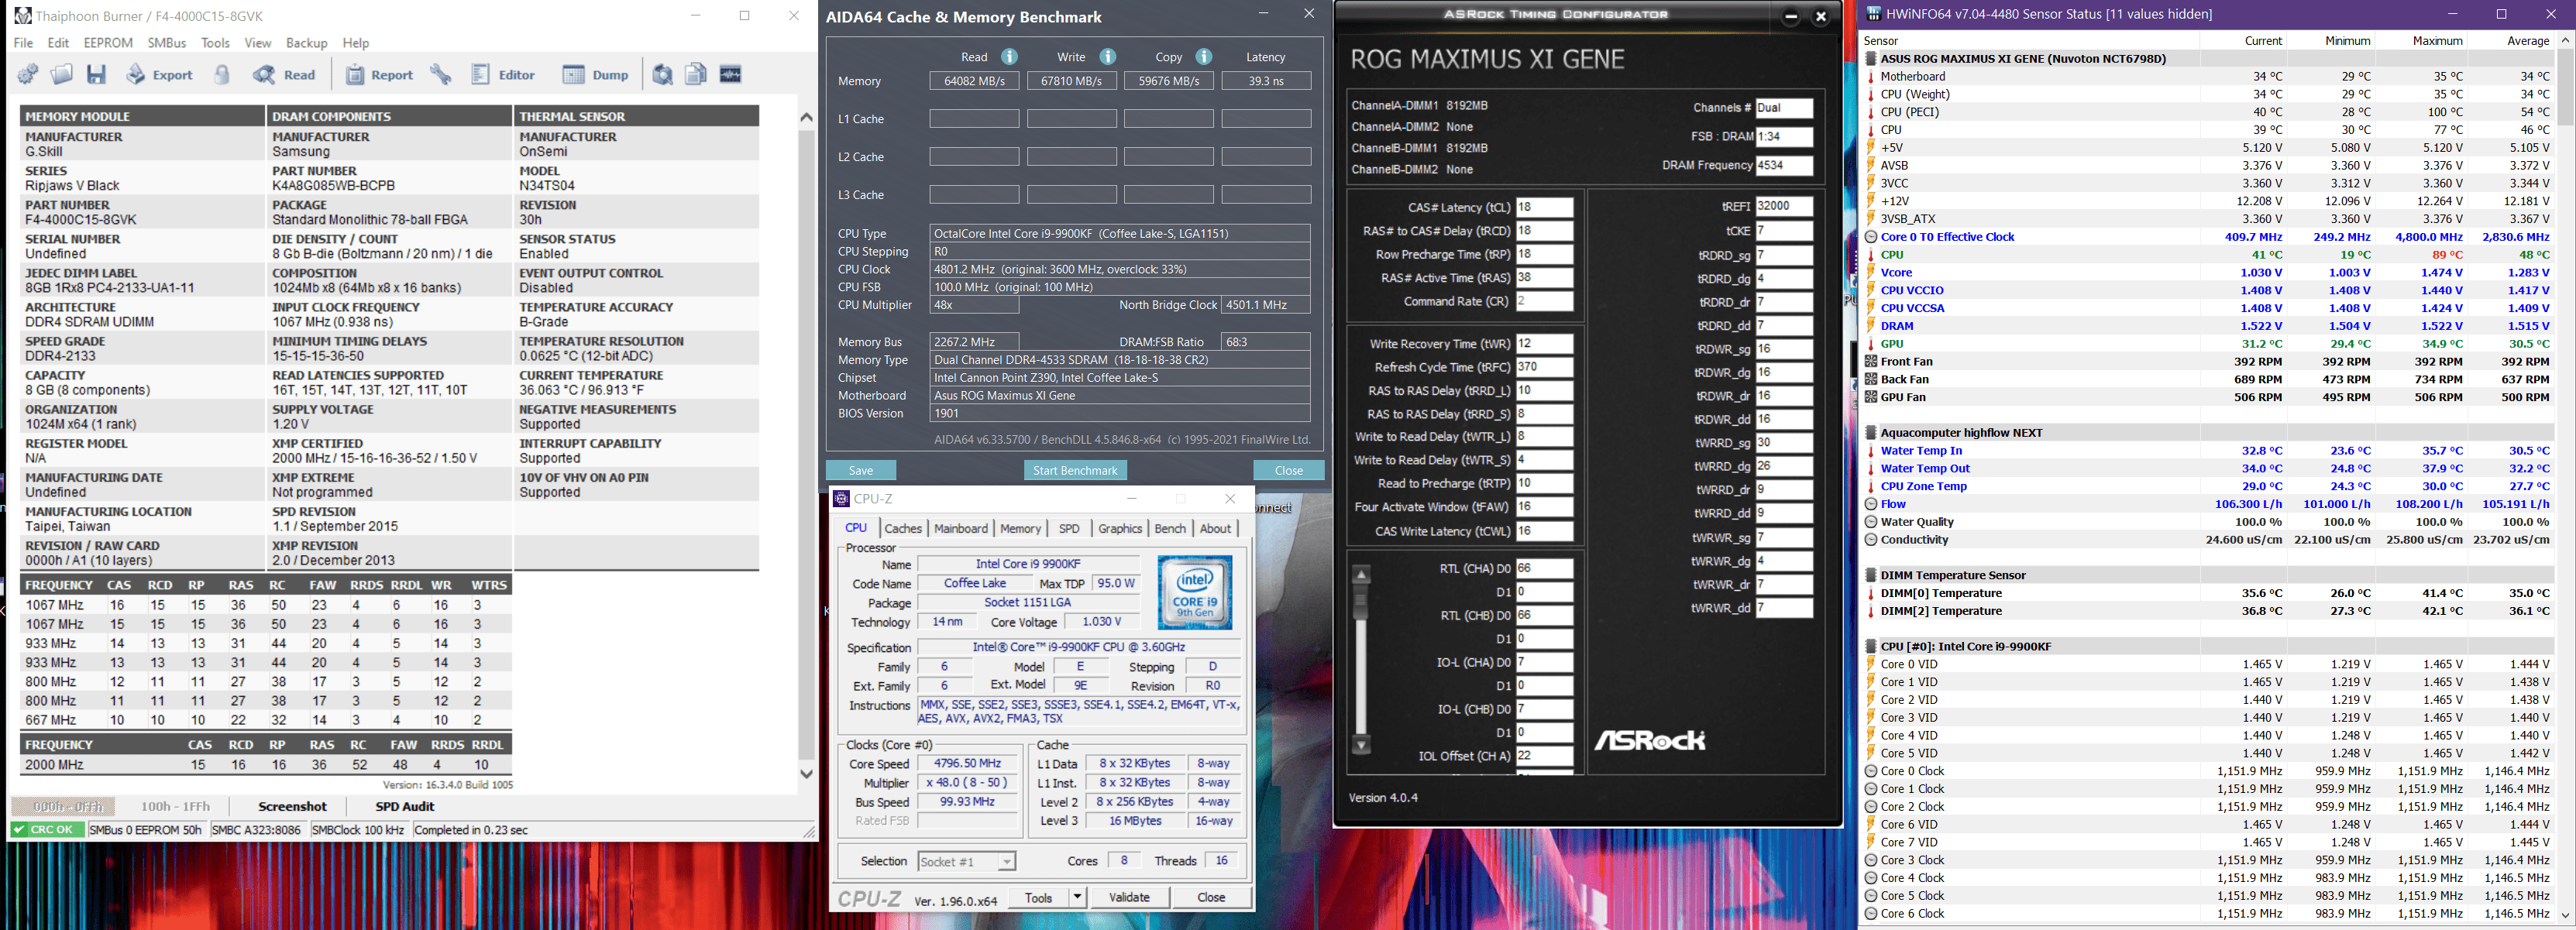Switch to the Mainboard tab in CPU-Z
This screenshot has height=930, width=2576.
961,529
